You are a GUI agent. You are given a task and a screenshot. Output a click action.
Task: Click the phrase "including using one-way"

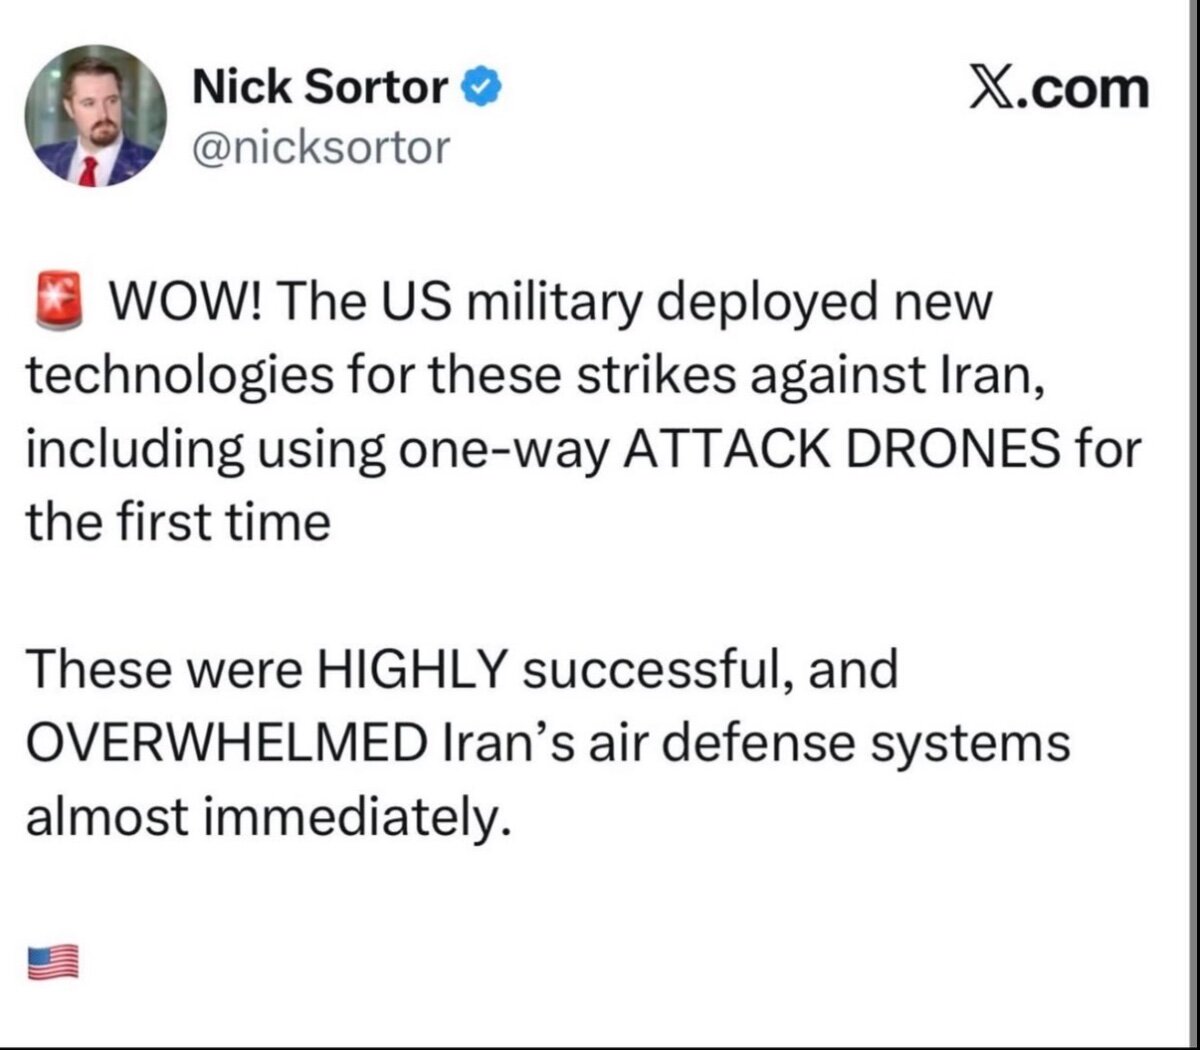[317, 449]
